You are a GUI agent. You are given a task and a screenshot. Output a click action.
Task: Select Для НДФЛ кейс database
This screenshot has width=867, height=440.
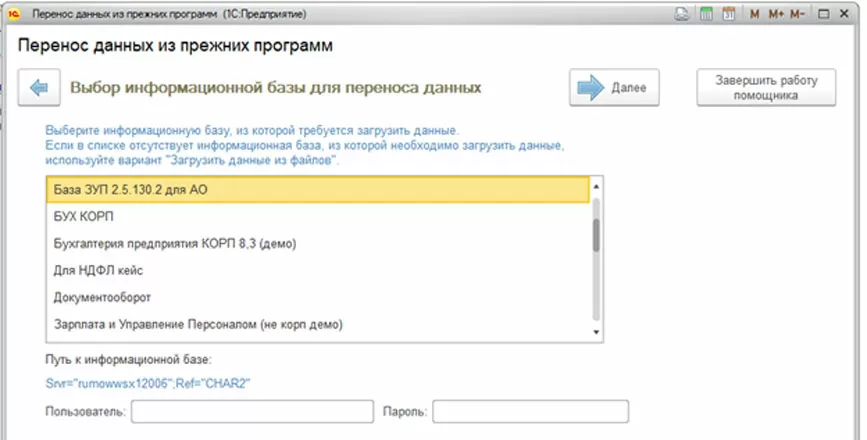[318, 270]
